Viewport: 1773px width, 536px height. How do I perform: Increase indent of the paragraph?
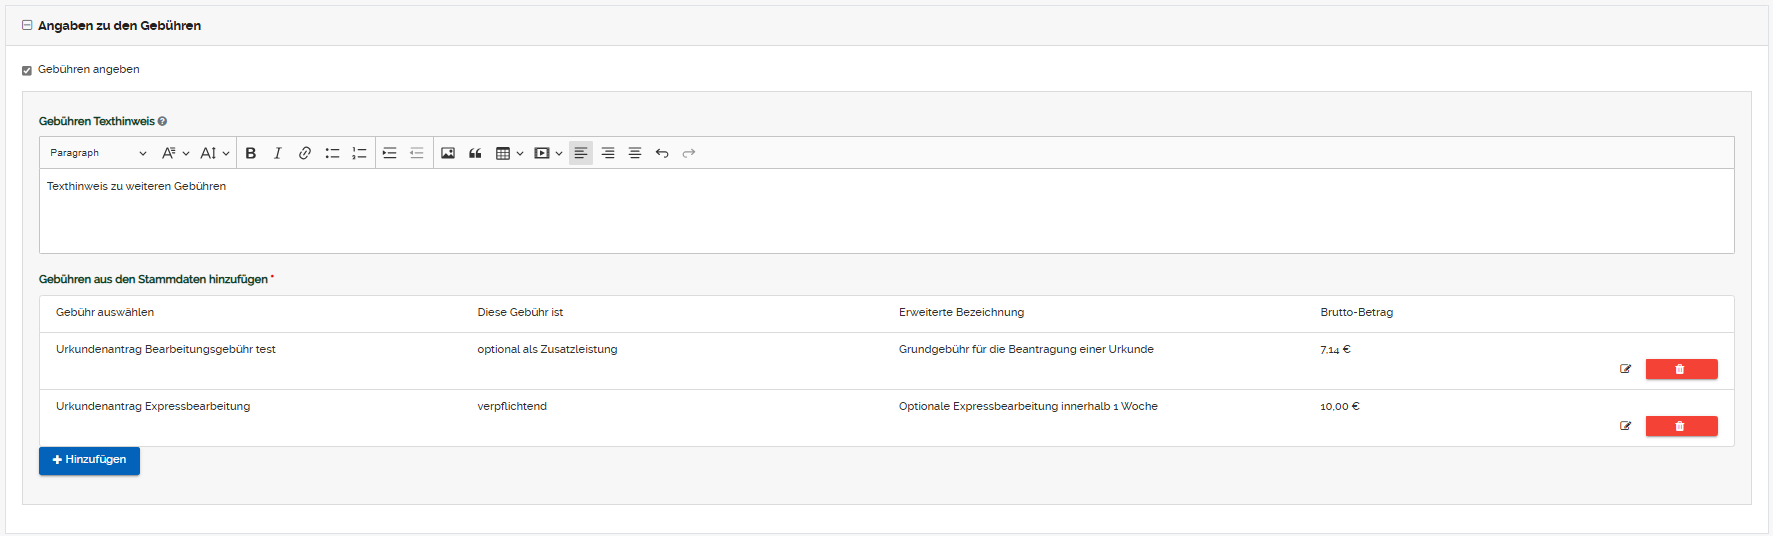pos(390,153)
